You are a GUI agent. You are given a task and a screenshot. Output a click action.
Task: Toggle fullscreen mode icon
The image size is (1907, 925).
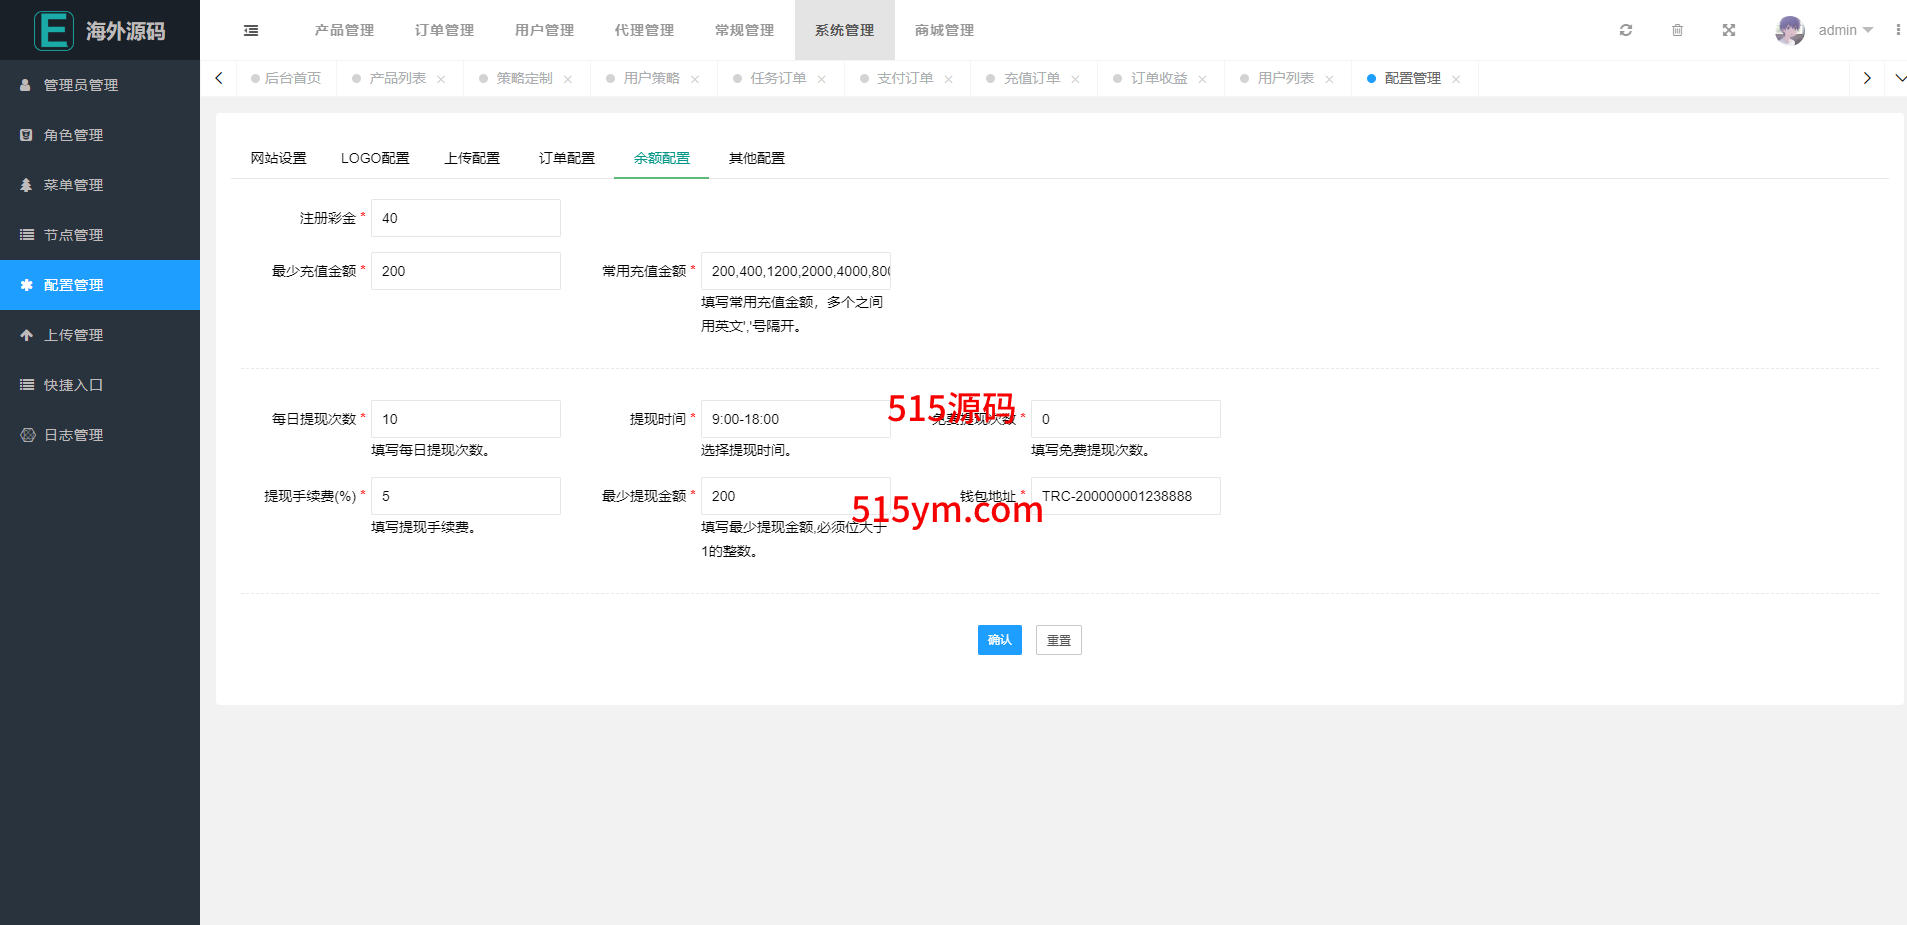[1729, 30]
